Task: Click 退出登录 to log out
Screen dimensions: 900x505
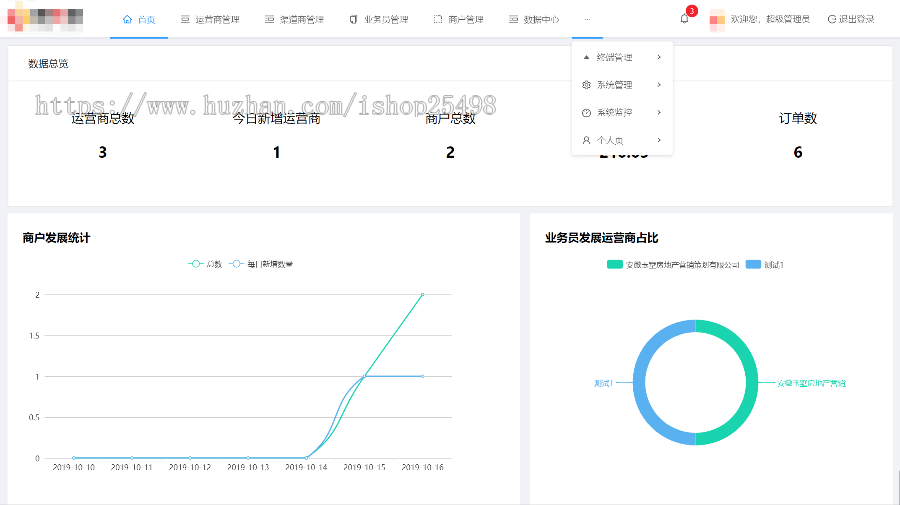Action: (x=851, y=20)
